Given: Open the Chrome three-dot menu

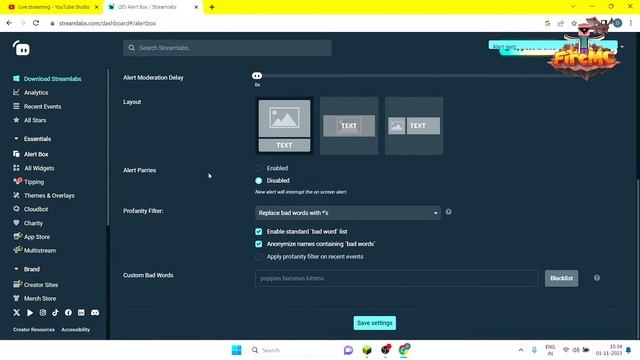Looking at the screenshot, I should click(x=631, y=23).
